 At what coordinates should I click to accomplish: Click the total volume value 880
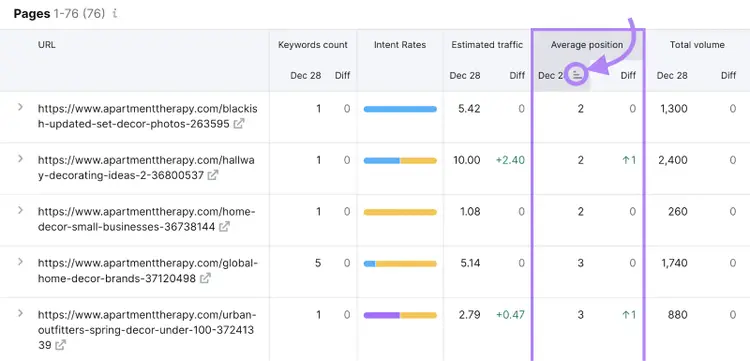click(x=678, y=315)
